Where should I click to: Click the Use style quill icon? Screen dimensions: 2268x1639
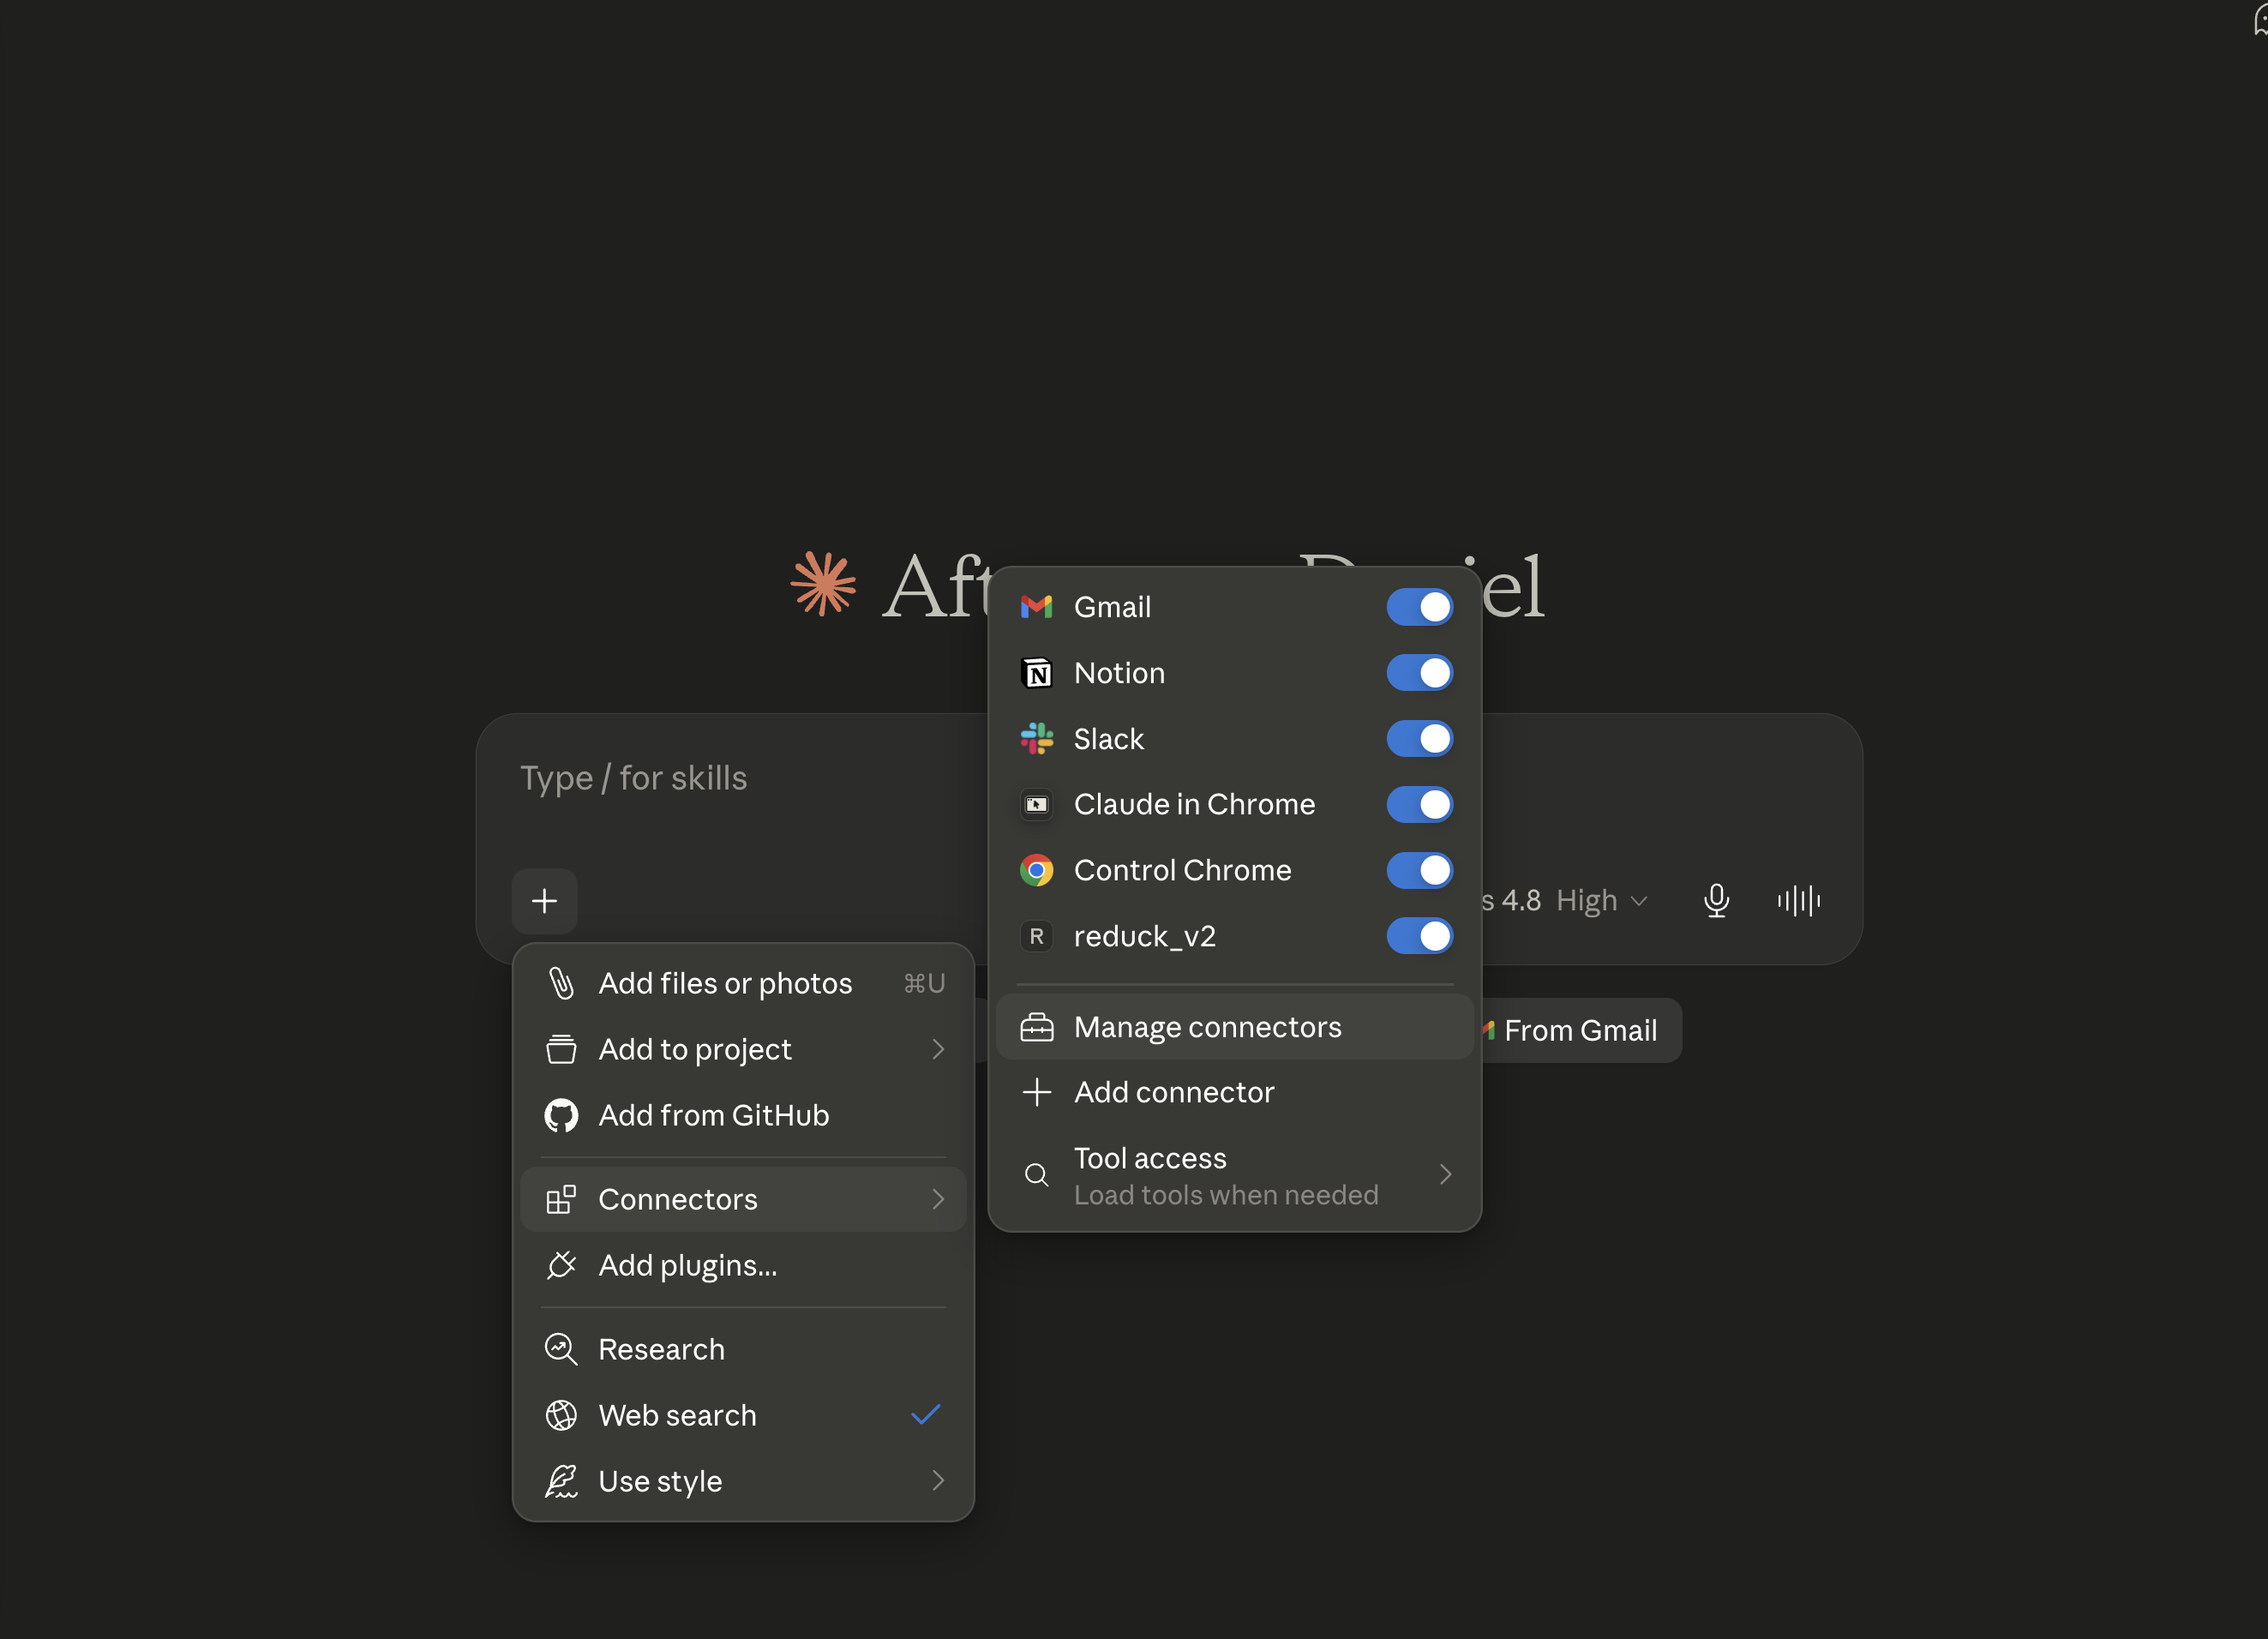click(x=561, y=1482)
